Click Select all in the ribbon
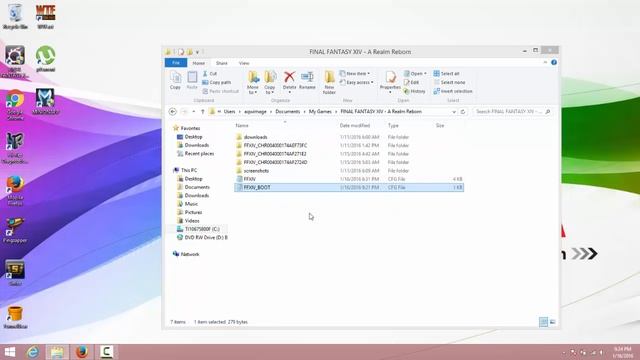Viewport: 640px width, 360px height. tap(447, 73)
